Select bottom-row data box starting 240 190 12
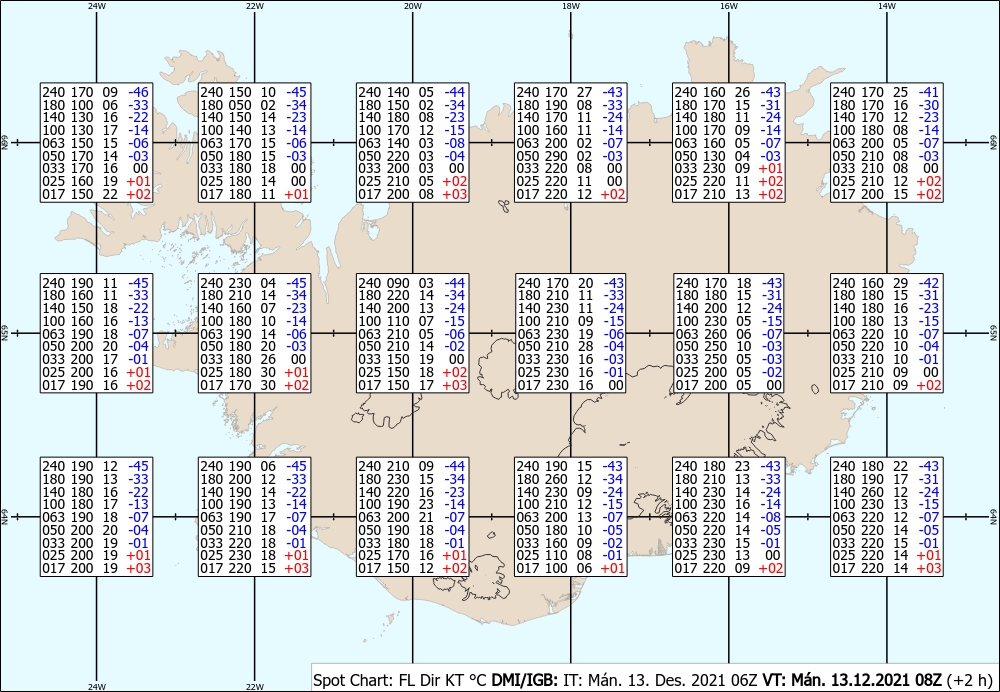This screenshot has height=692, width=1000. point(96,517)
